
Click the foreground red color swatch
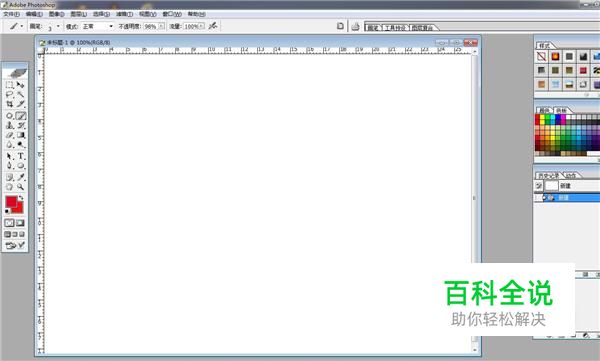pyautogui.click(x=11, y=201)
